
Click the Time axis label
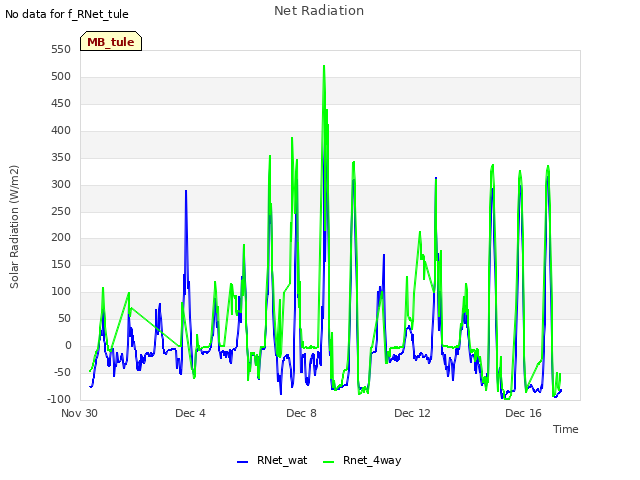[x=565, y=429]
